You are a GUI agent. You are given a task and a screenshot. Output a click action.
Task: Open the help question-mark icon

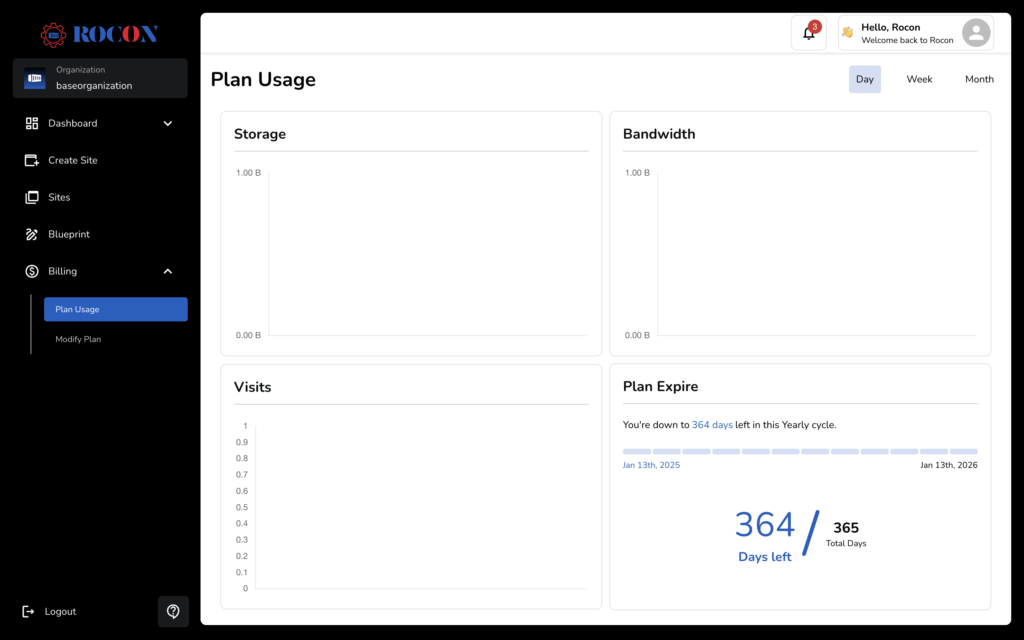[x=173, y=611]
